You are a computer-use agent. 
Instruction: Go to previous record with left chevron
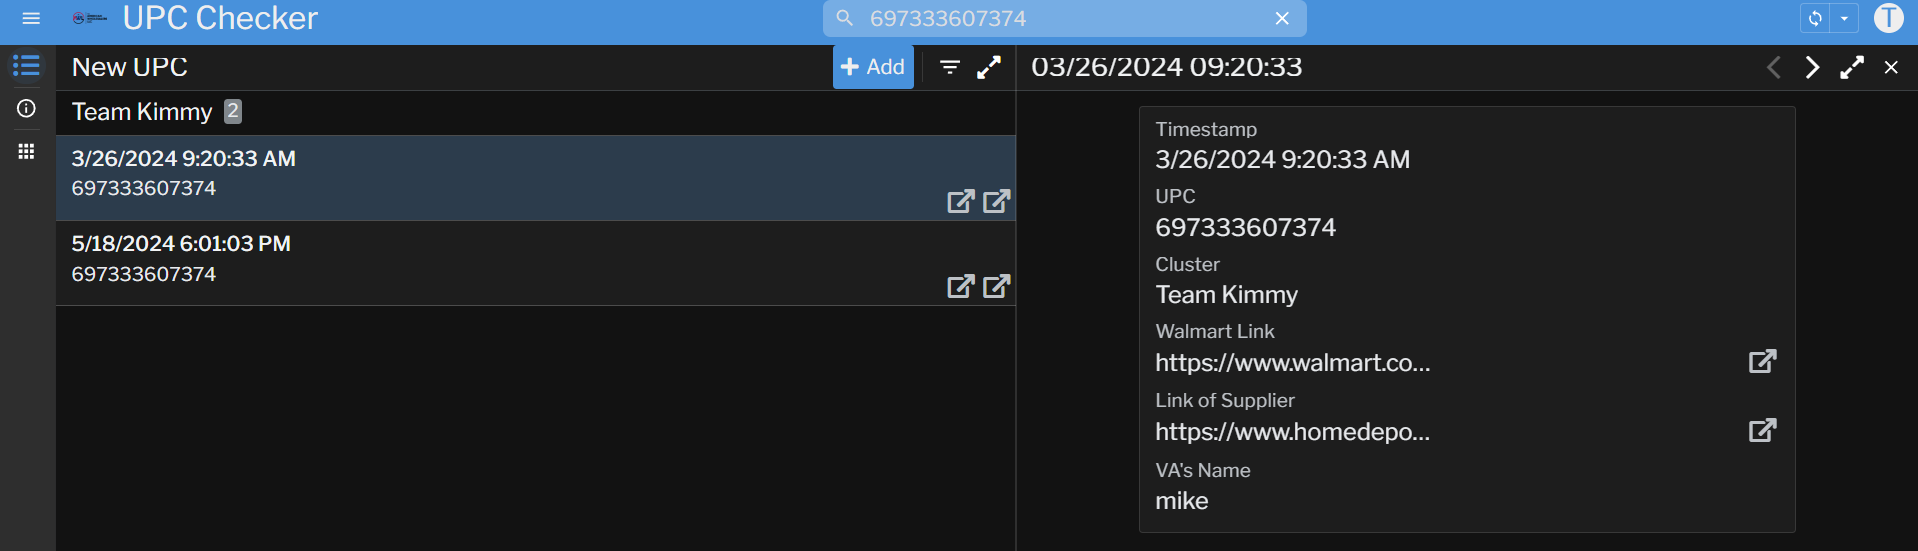click(1774, 67)
